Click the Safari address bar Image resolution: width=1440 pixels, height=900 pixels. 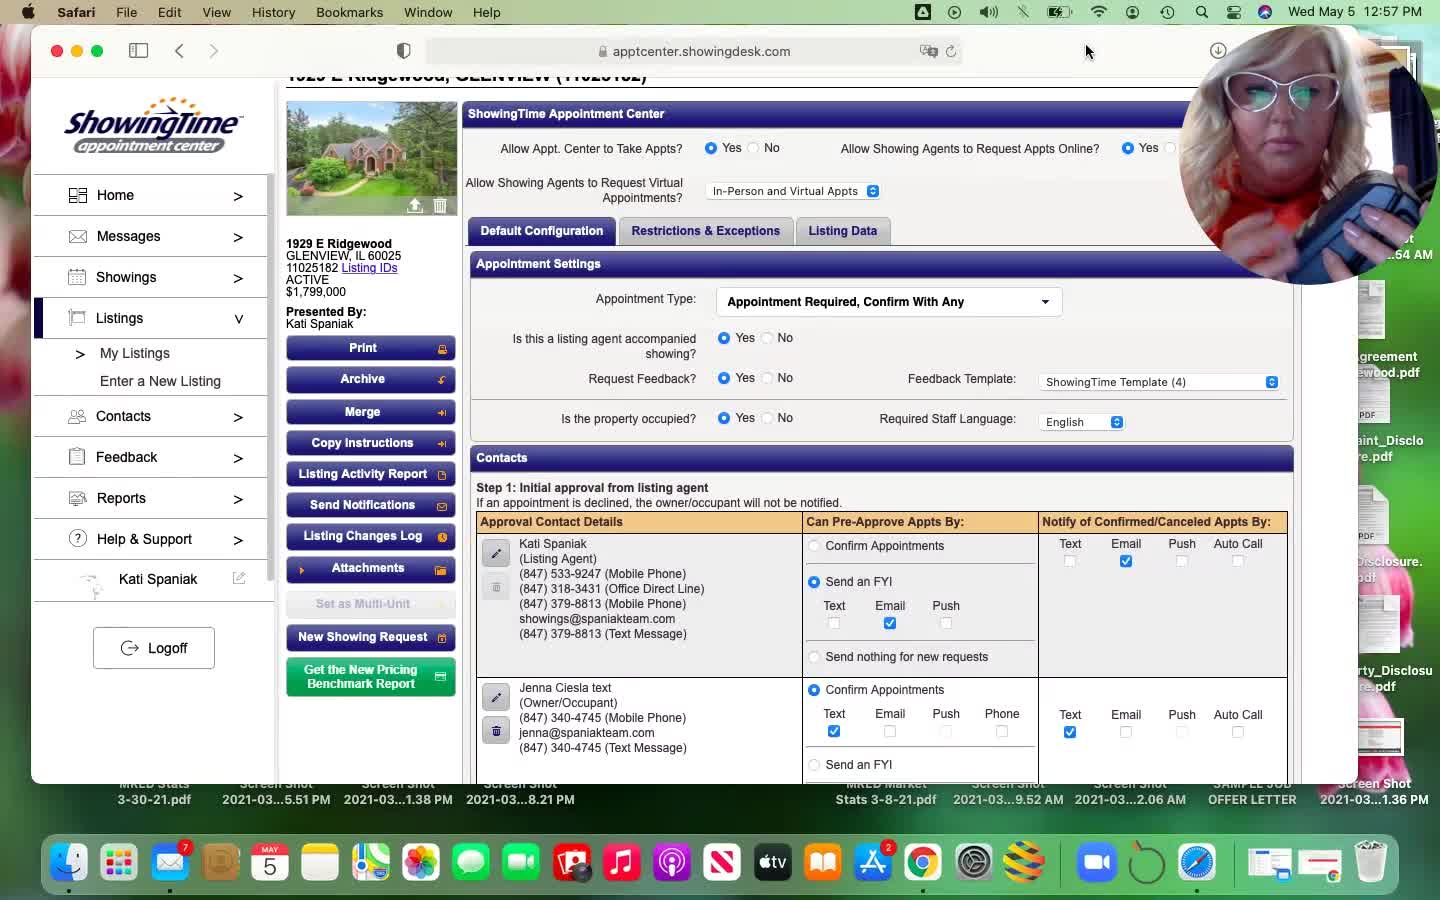pyautogui.click(x=694, y=51)
